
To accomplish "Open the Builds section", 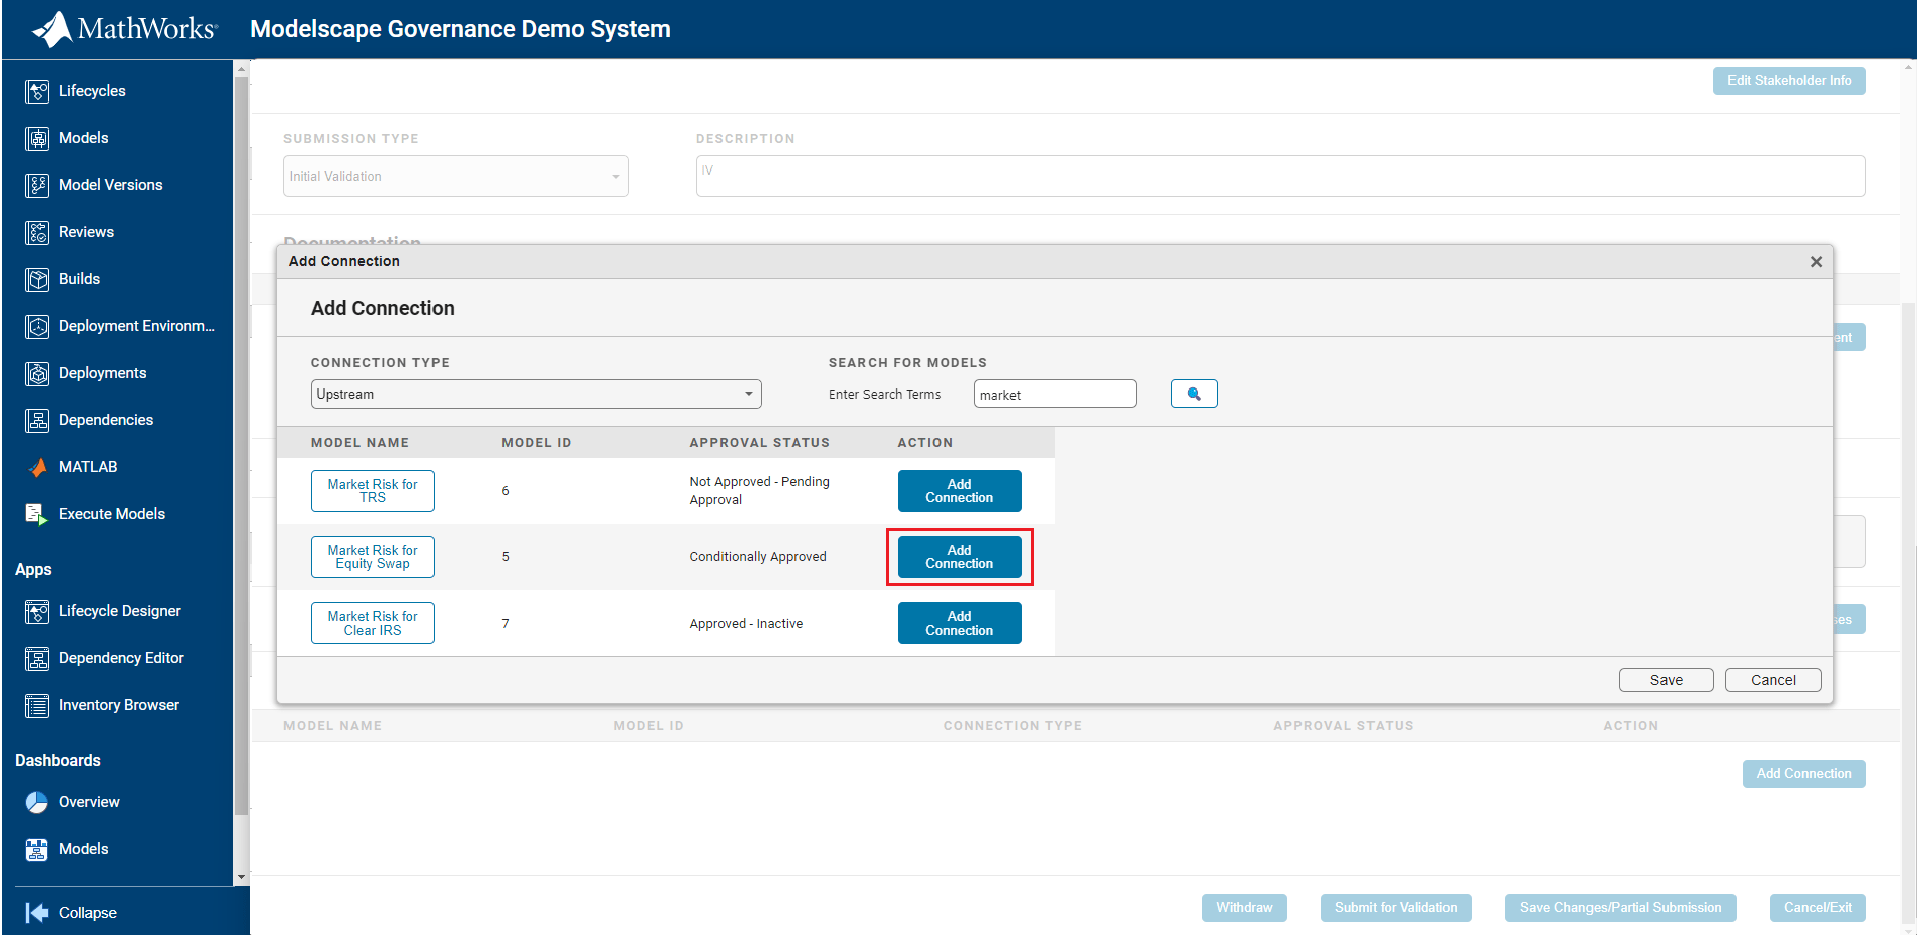I will click(x=79, y=278).
